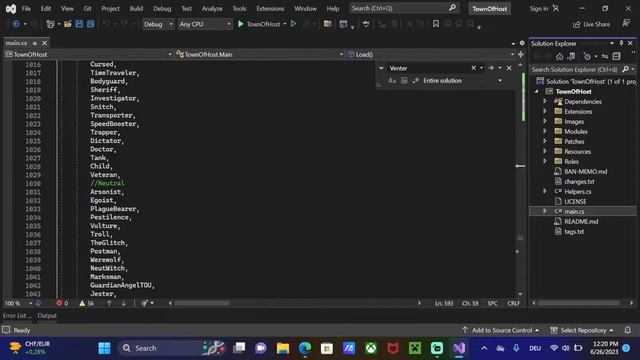Screen dimensions: 640x360
Task: Open the TownOfHost.Main type dropdown
Action: (260, 54)
